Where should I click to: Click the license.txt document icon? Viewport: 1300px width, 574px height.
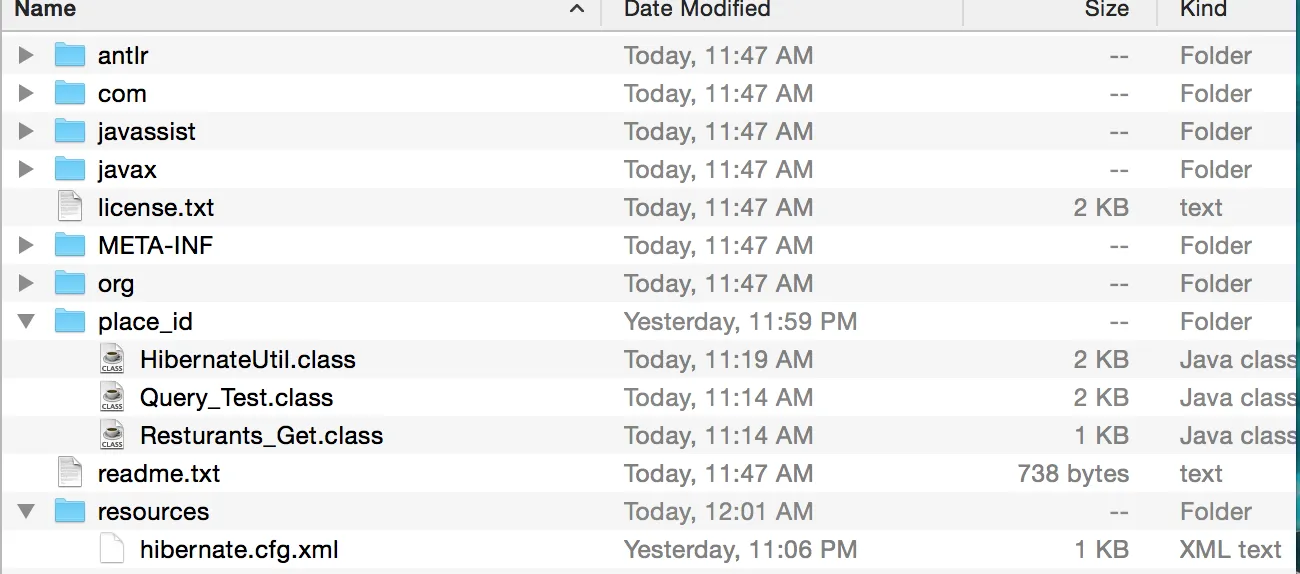coord(70,207)
